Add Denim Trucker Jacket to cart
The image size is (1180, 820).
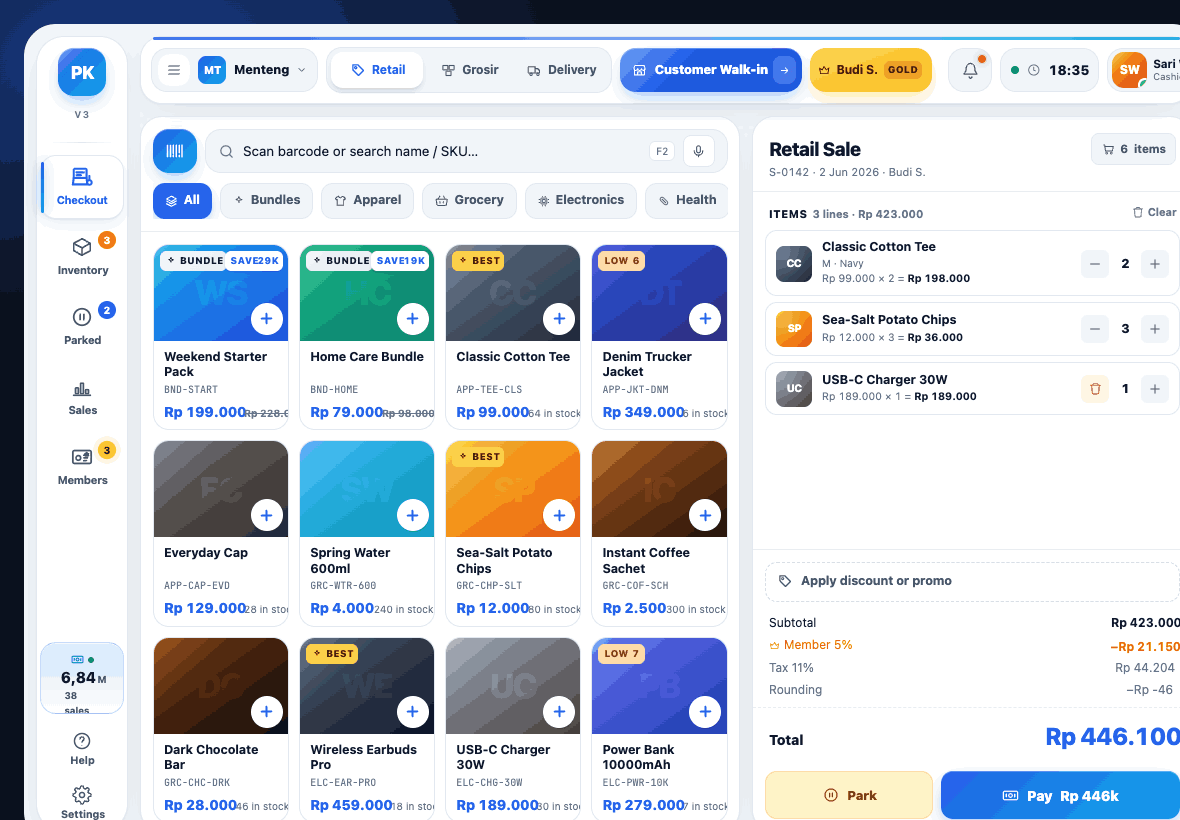coord(705,319)
